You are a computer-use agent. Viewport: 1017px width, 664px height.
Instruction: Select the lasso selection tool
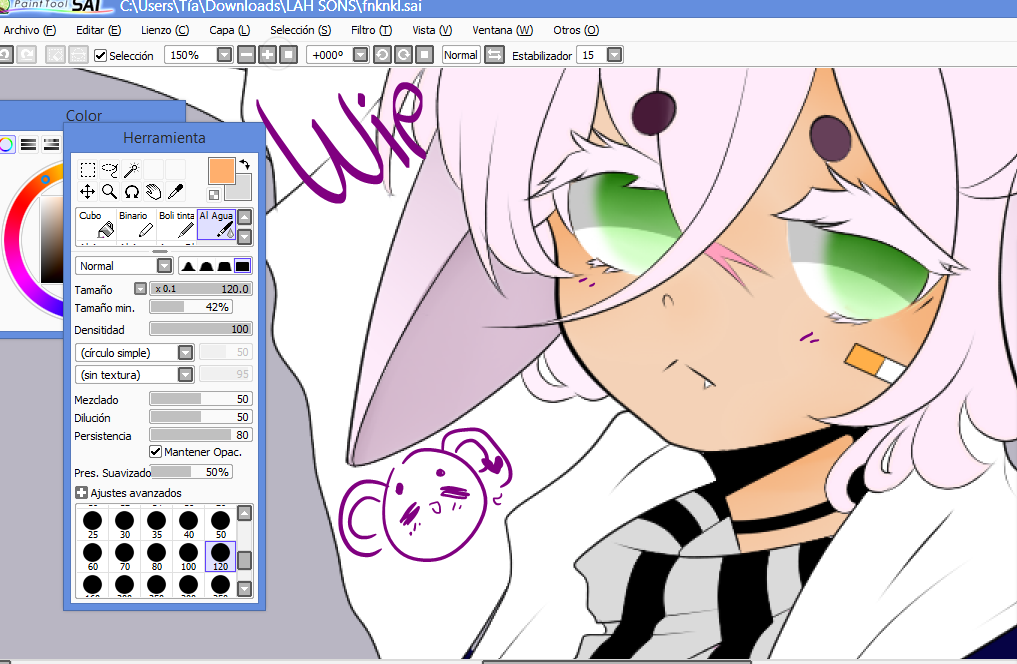coord(110,170)
